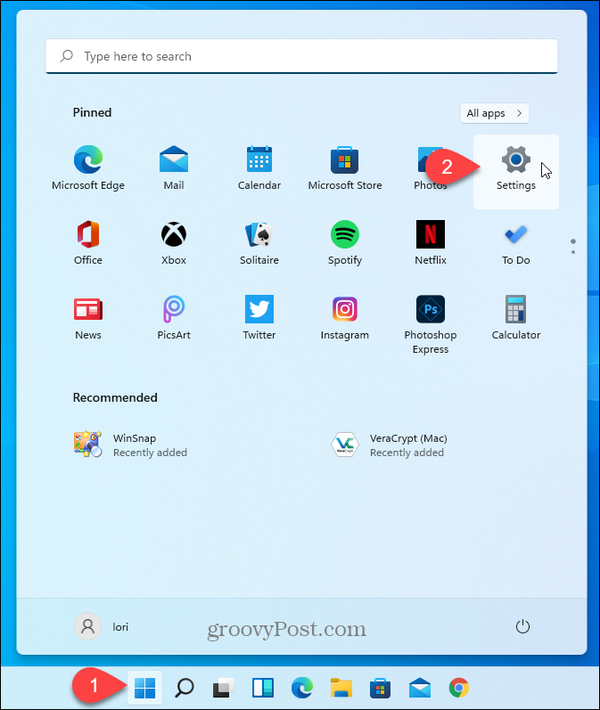600x710 pixels.
Task: Launch the Office app
Action: pyautogui.click(x=88, y=243)
